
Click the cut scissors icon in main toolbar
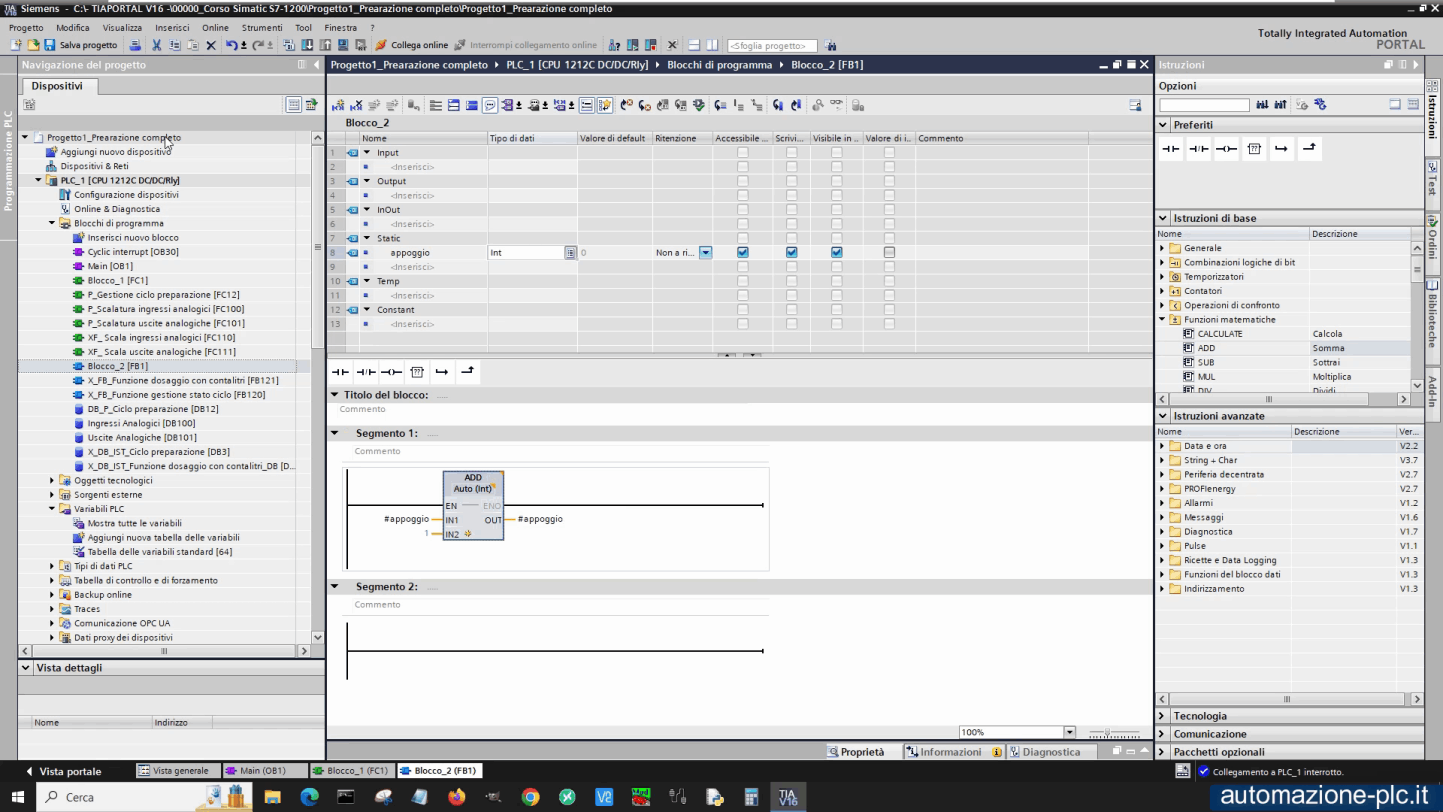coord(157,45)
